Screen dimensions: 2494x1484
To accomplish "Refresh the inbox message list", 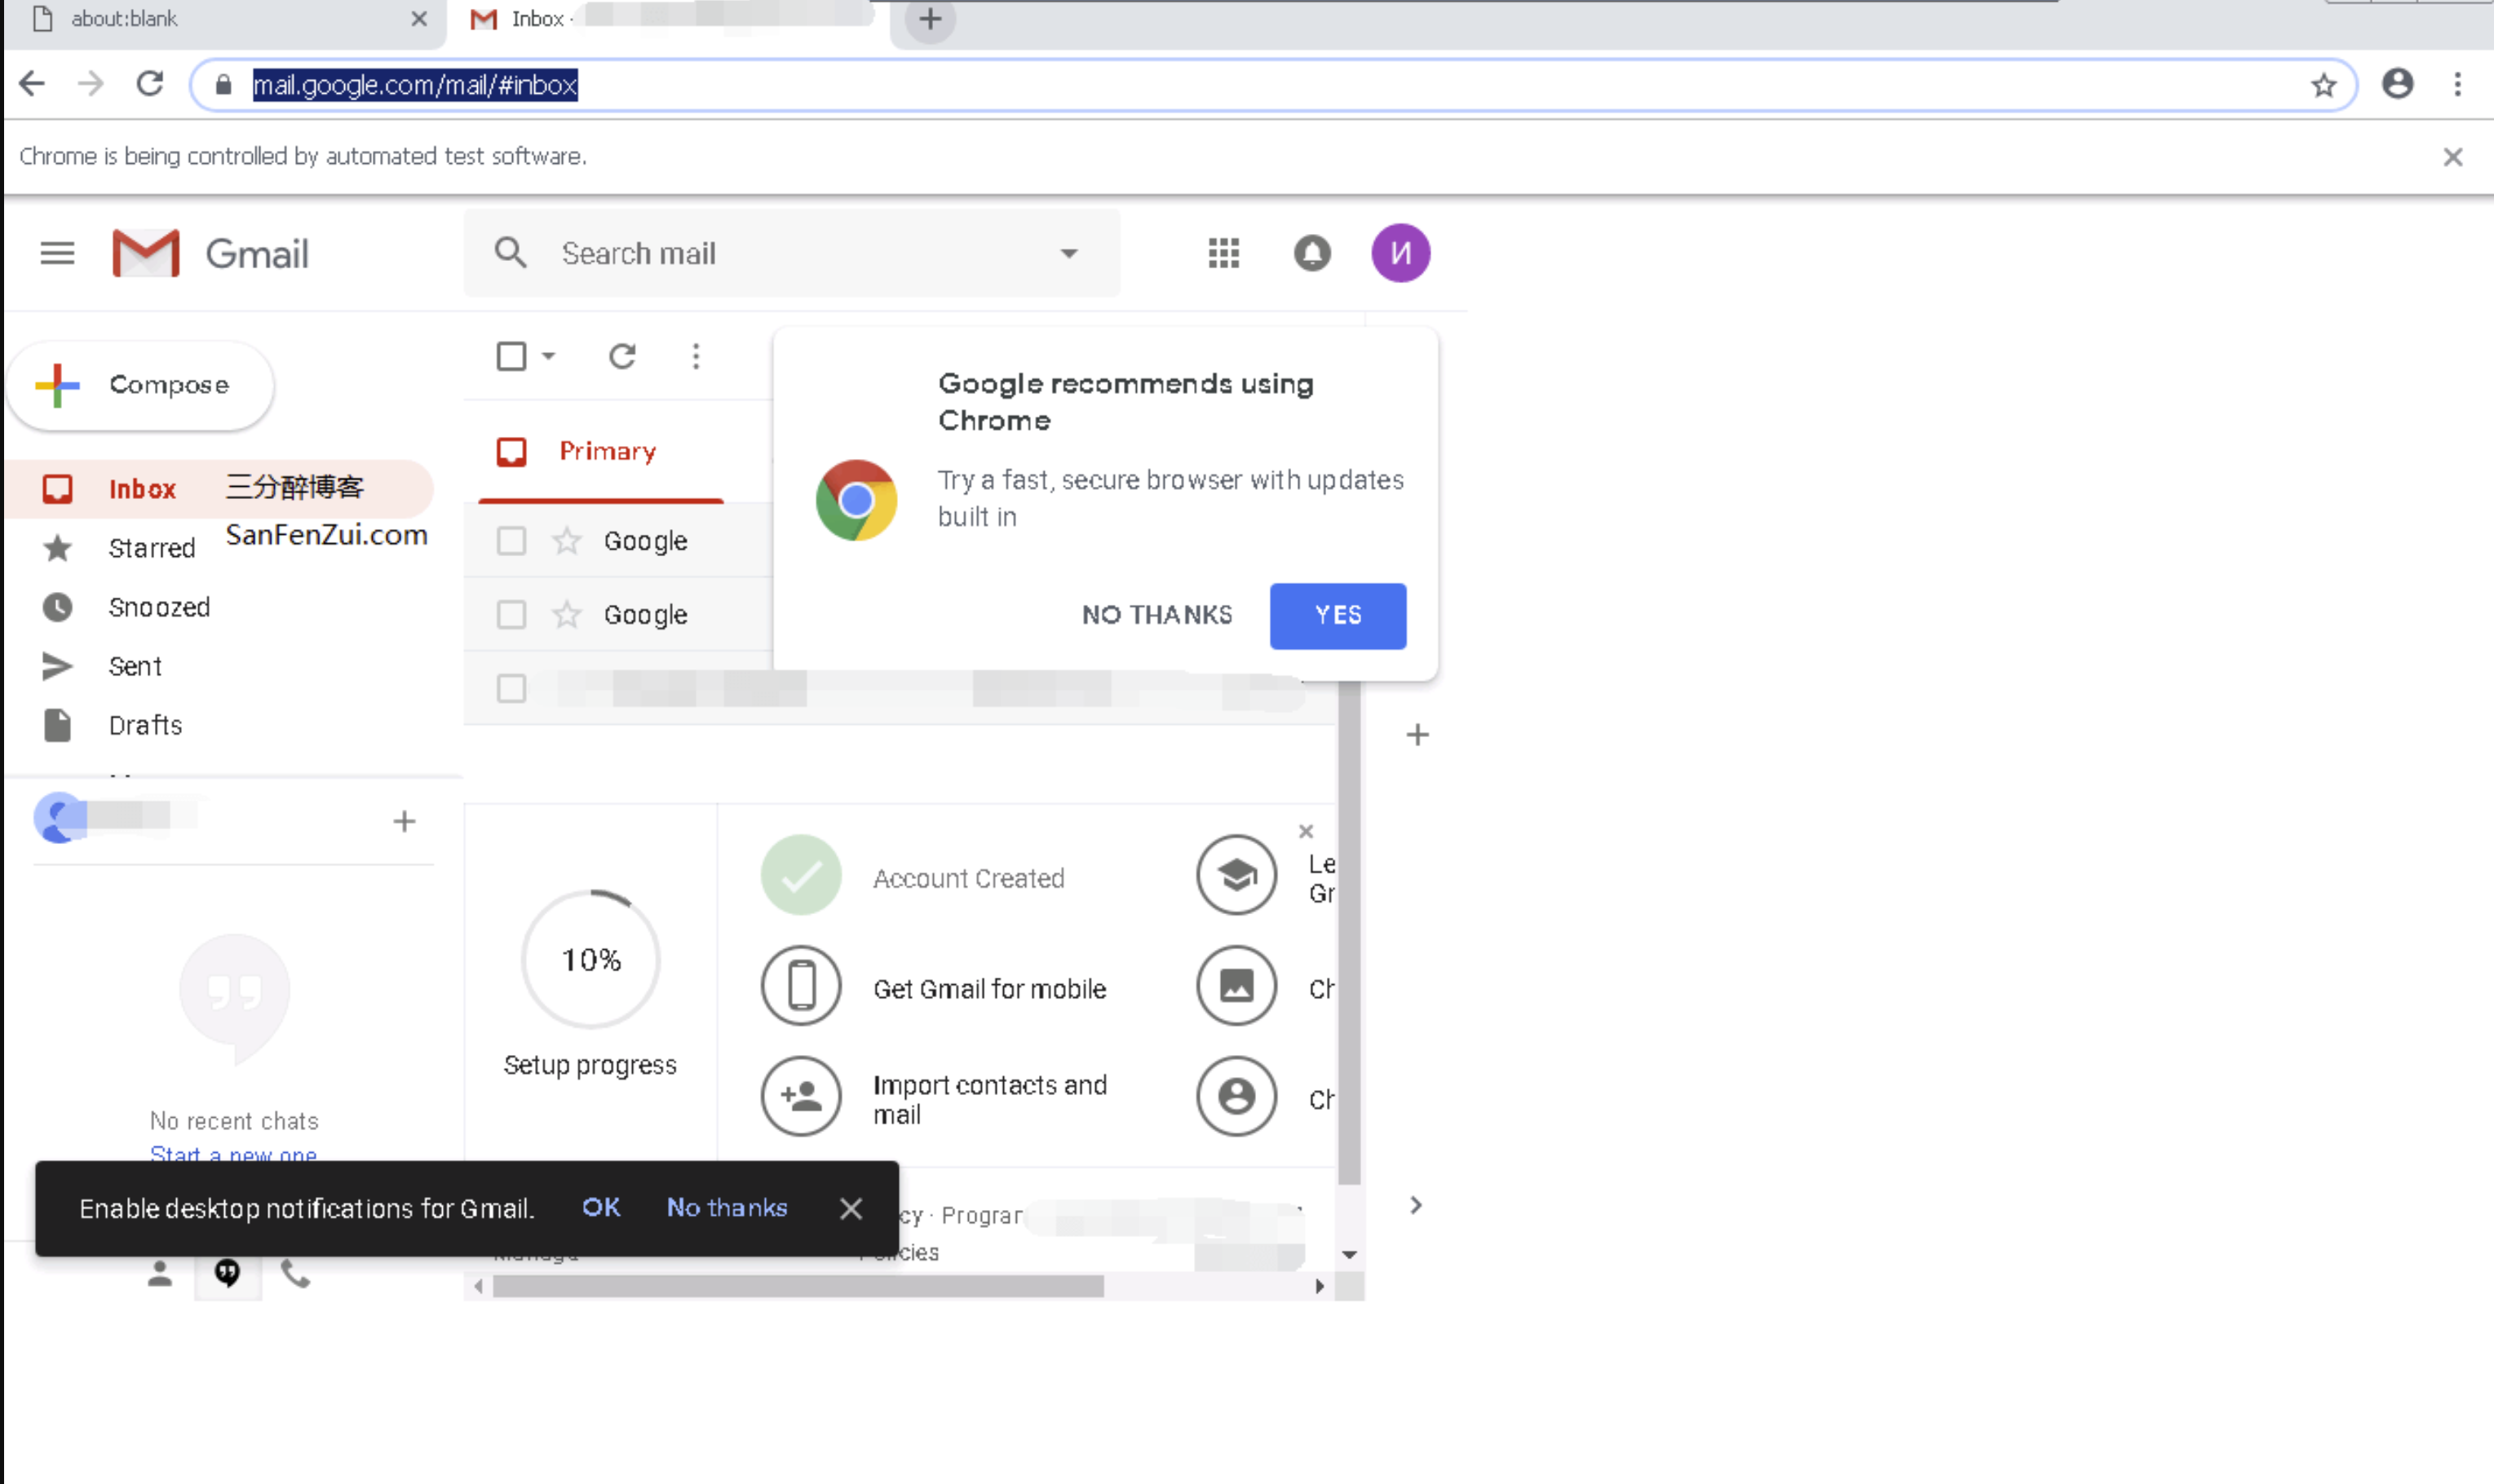I will (622, 356).
